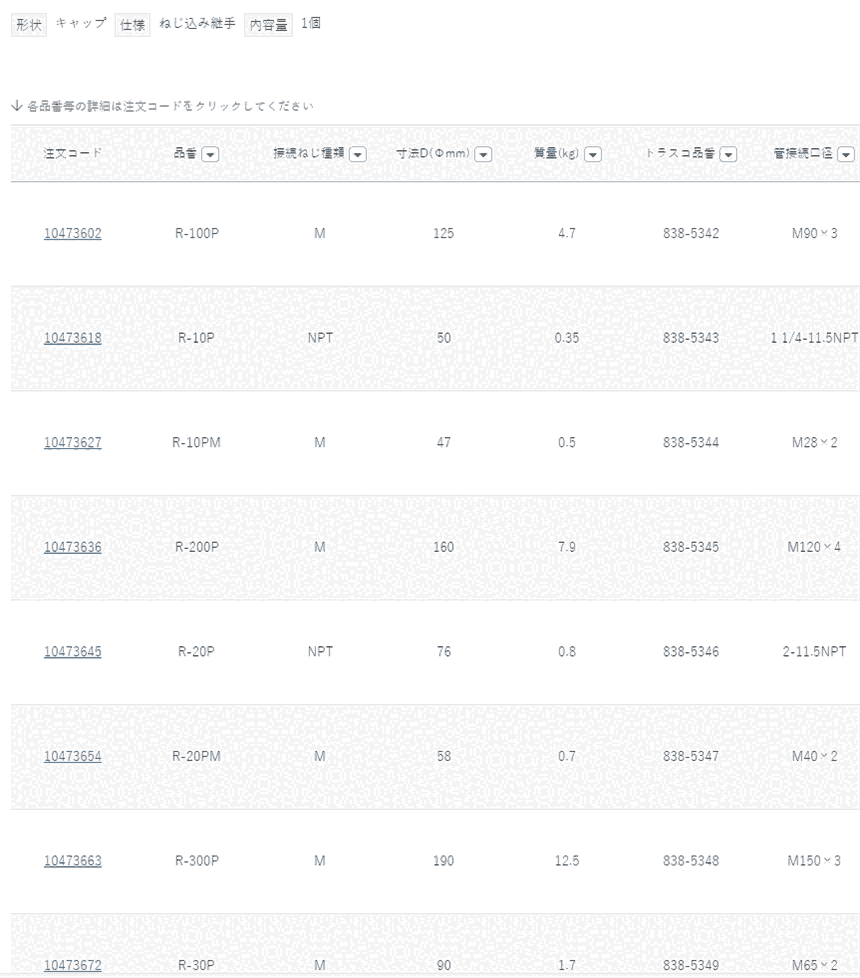Open order code 10473663 details

click(x=72, y=861)
